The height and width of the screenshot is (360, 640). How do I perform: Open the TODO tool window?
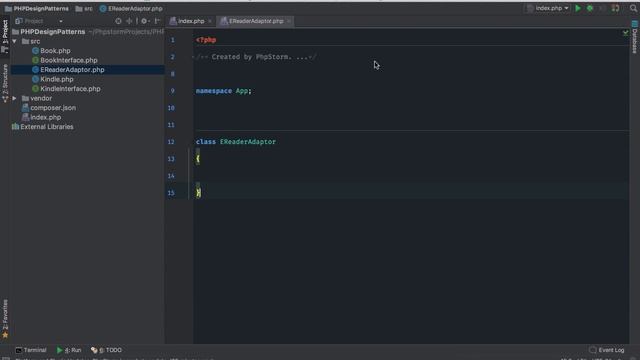coord(106,350)
